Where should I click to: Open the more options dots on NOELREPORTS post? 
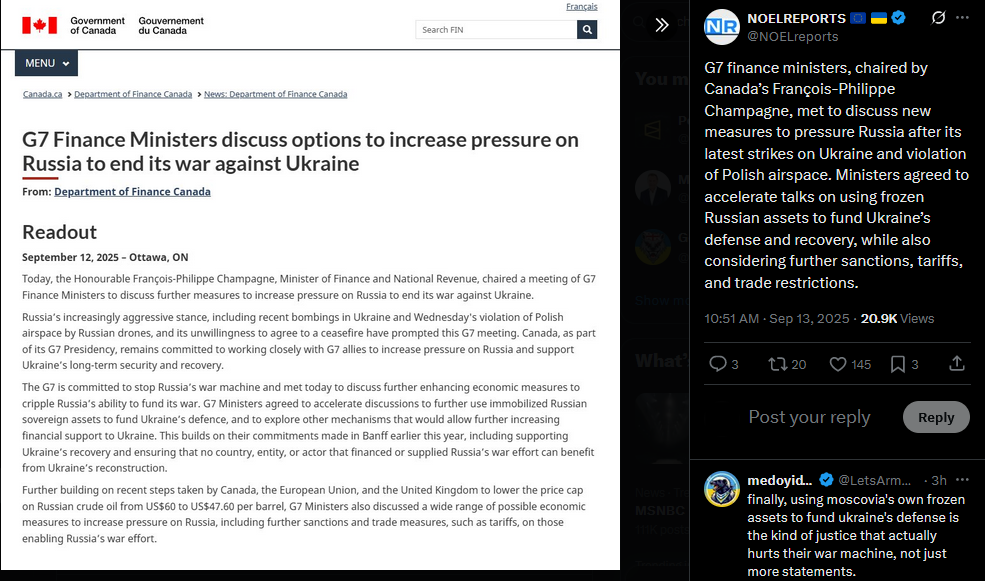(x=962, y=18)
